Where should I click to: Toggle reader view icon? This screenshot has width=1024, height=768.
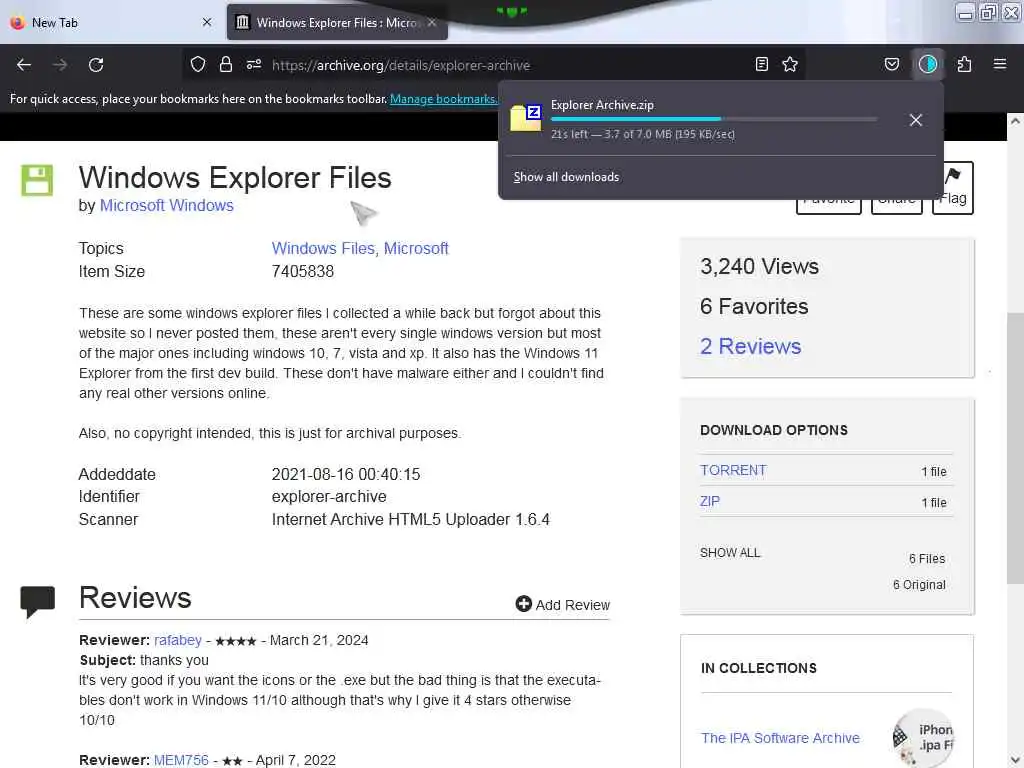[761, 64]
